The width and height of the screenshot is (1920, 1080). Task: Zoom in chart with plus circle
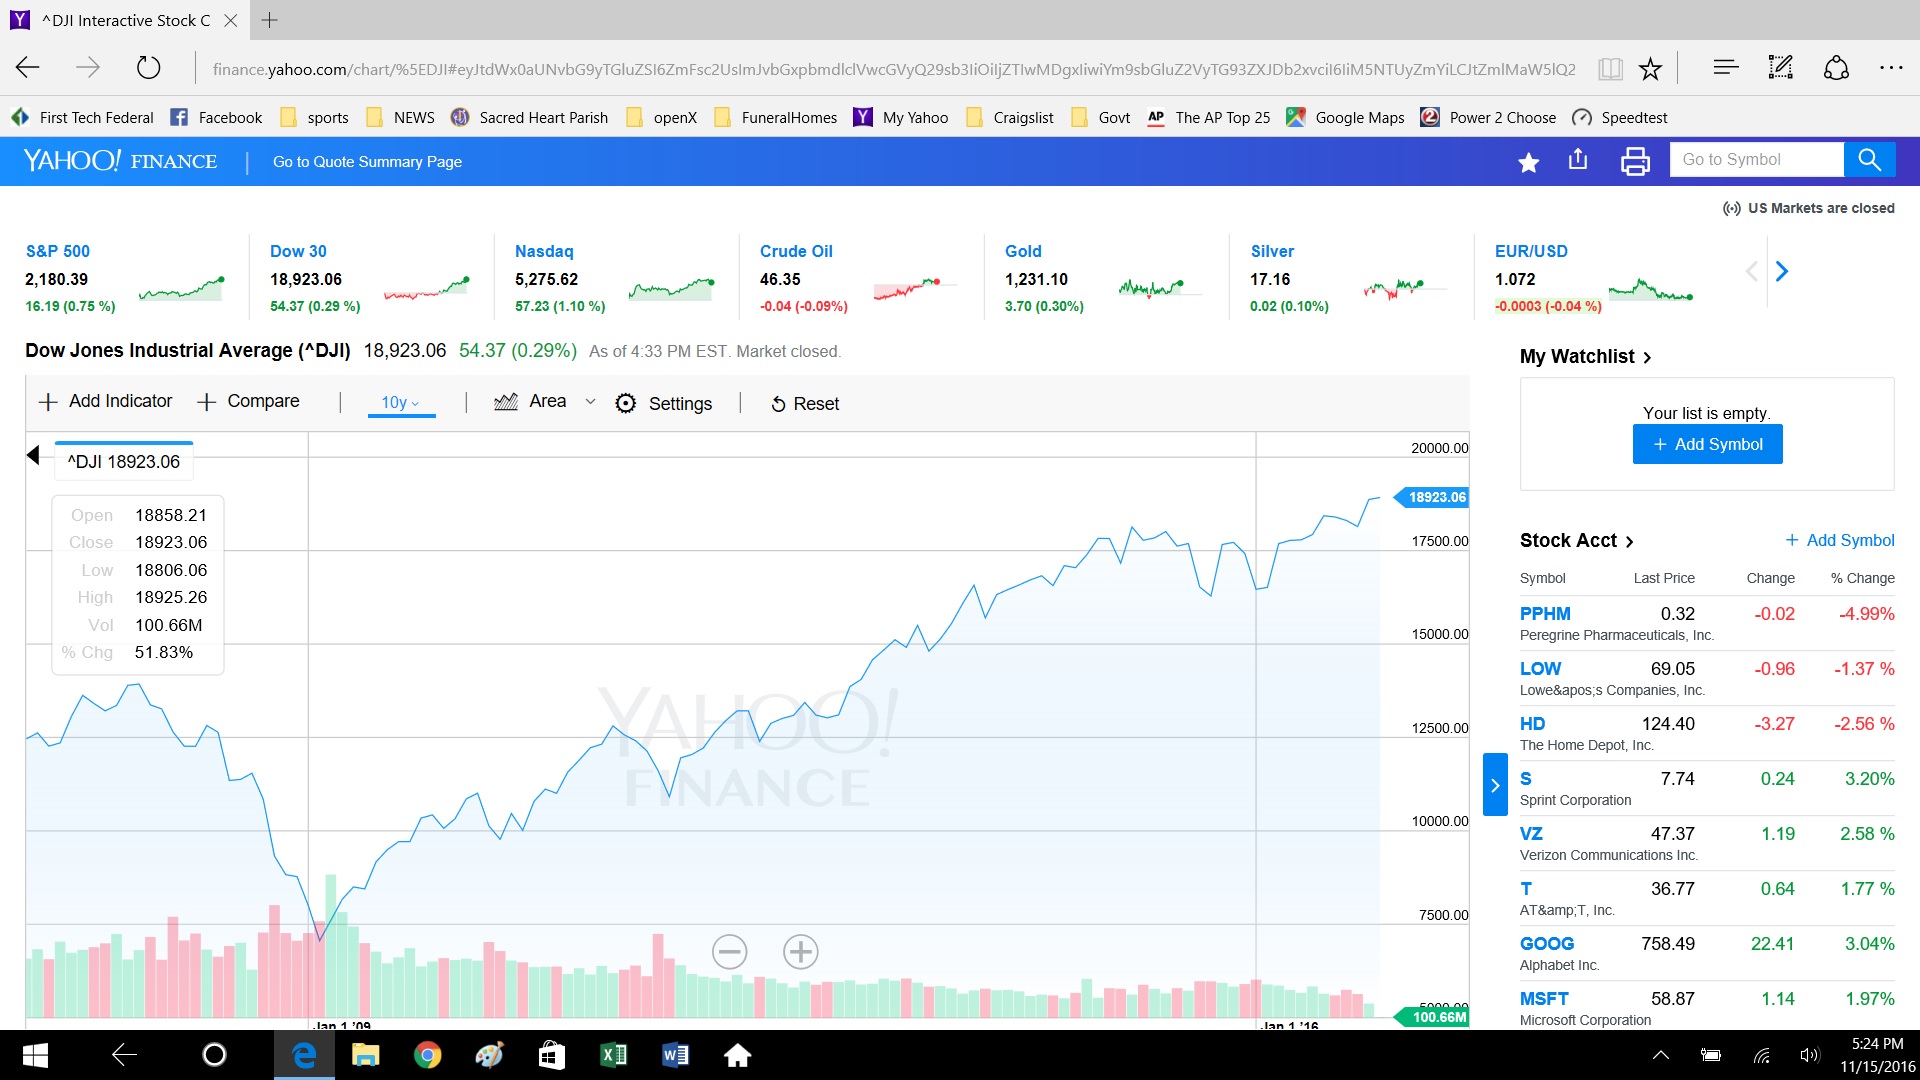[x=800, y=951]
